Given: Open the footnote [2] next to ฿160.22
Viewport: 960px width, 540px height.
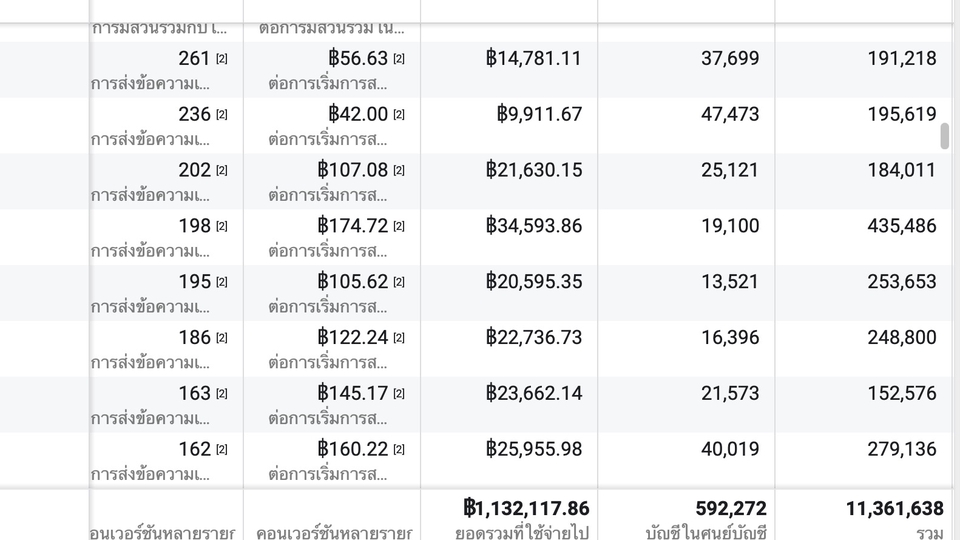Looking at the screenshot, I should click(x=399, y=450).
